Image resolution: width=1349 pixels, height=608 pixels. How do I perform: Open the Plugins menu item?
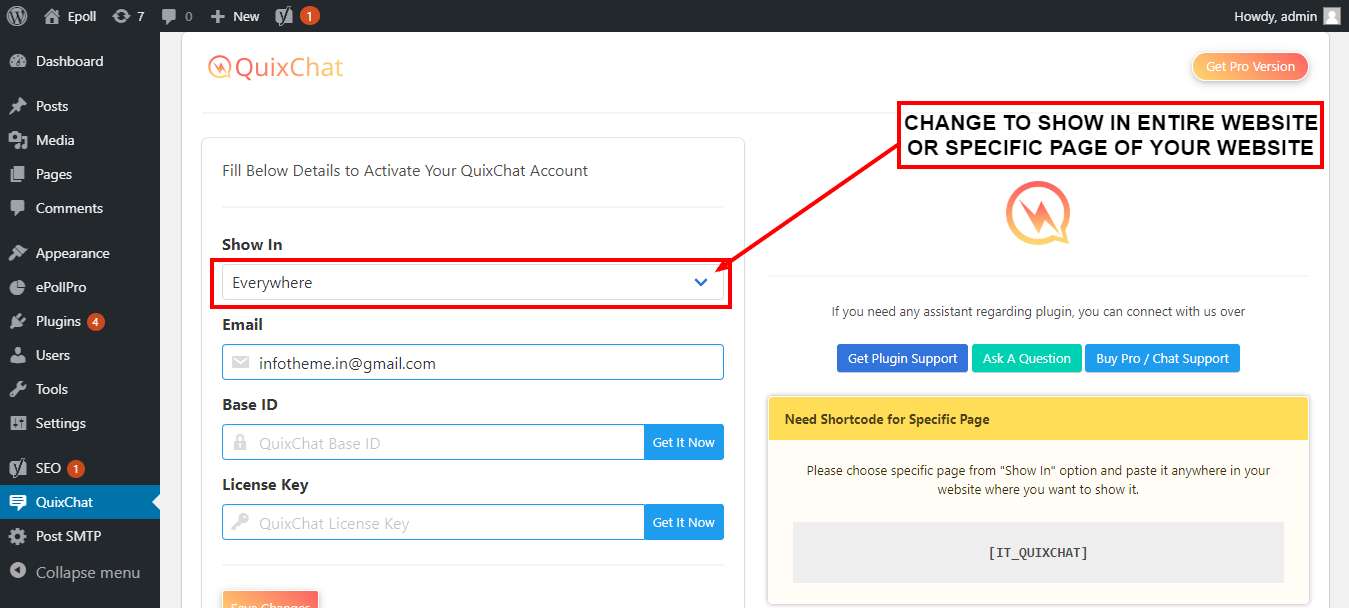coord(58,321)
